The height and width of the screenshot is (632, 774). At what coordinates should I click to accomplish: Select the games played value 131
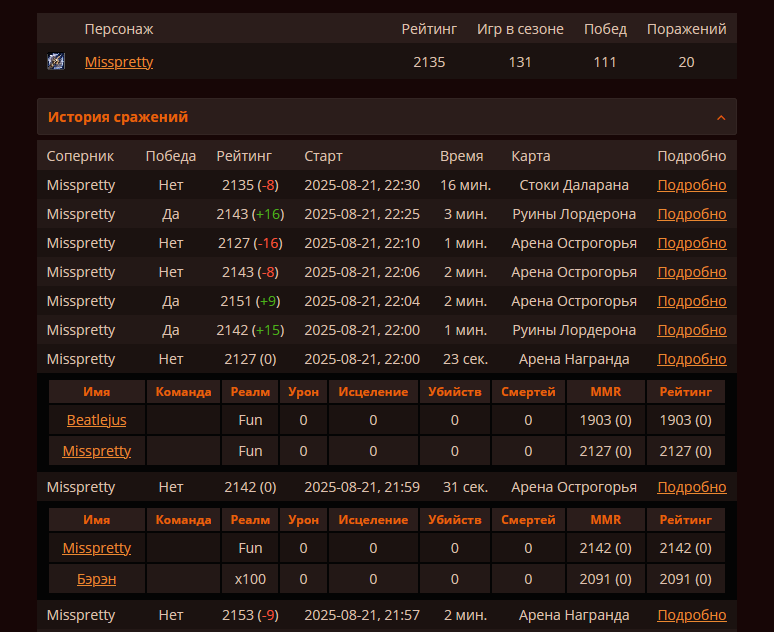[x=520, y=62]
